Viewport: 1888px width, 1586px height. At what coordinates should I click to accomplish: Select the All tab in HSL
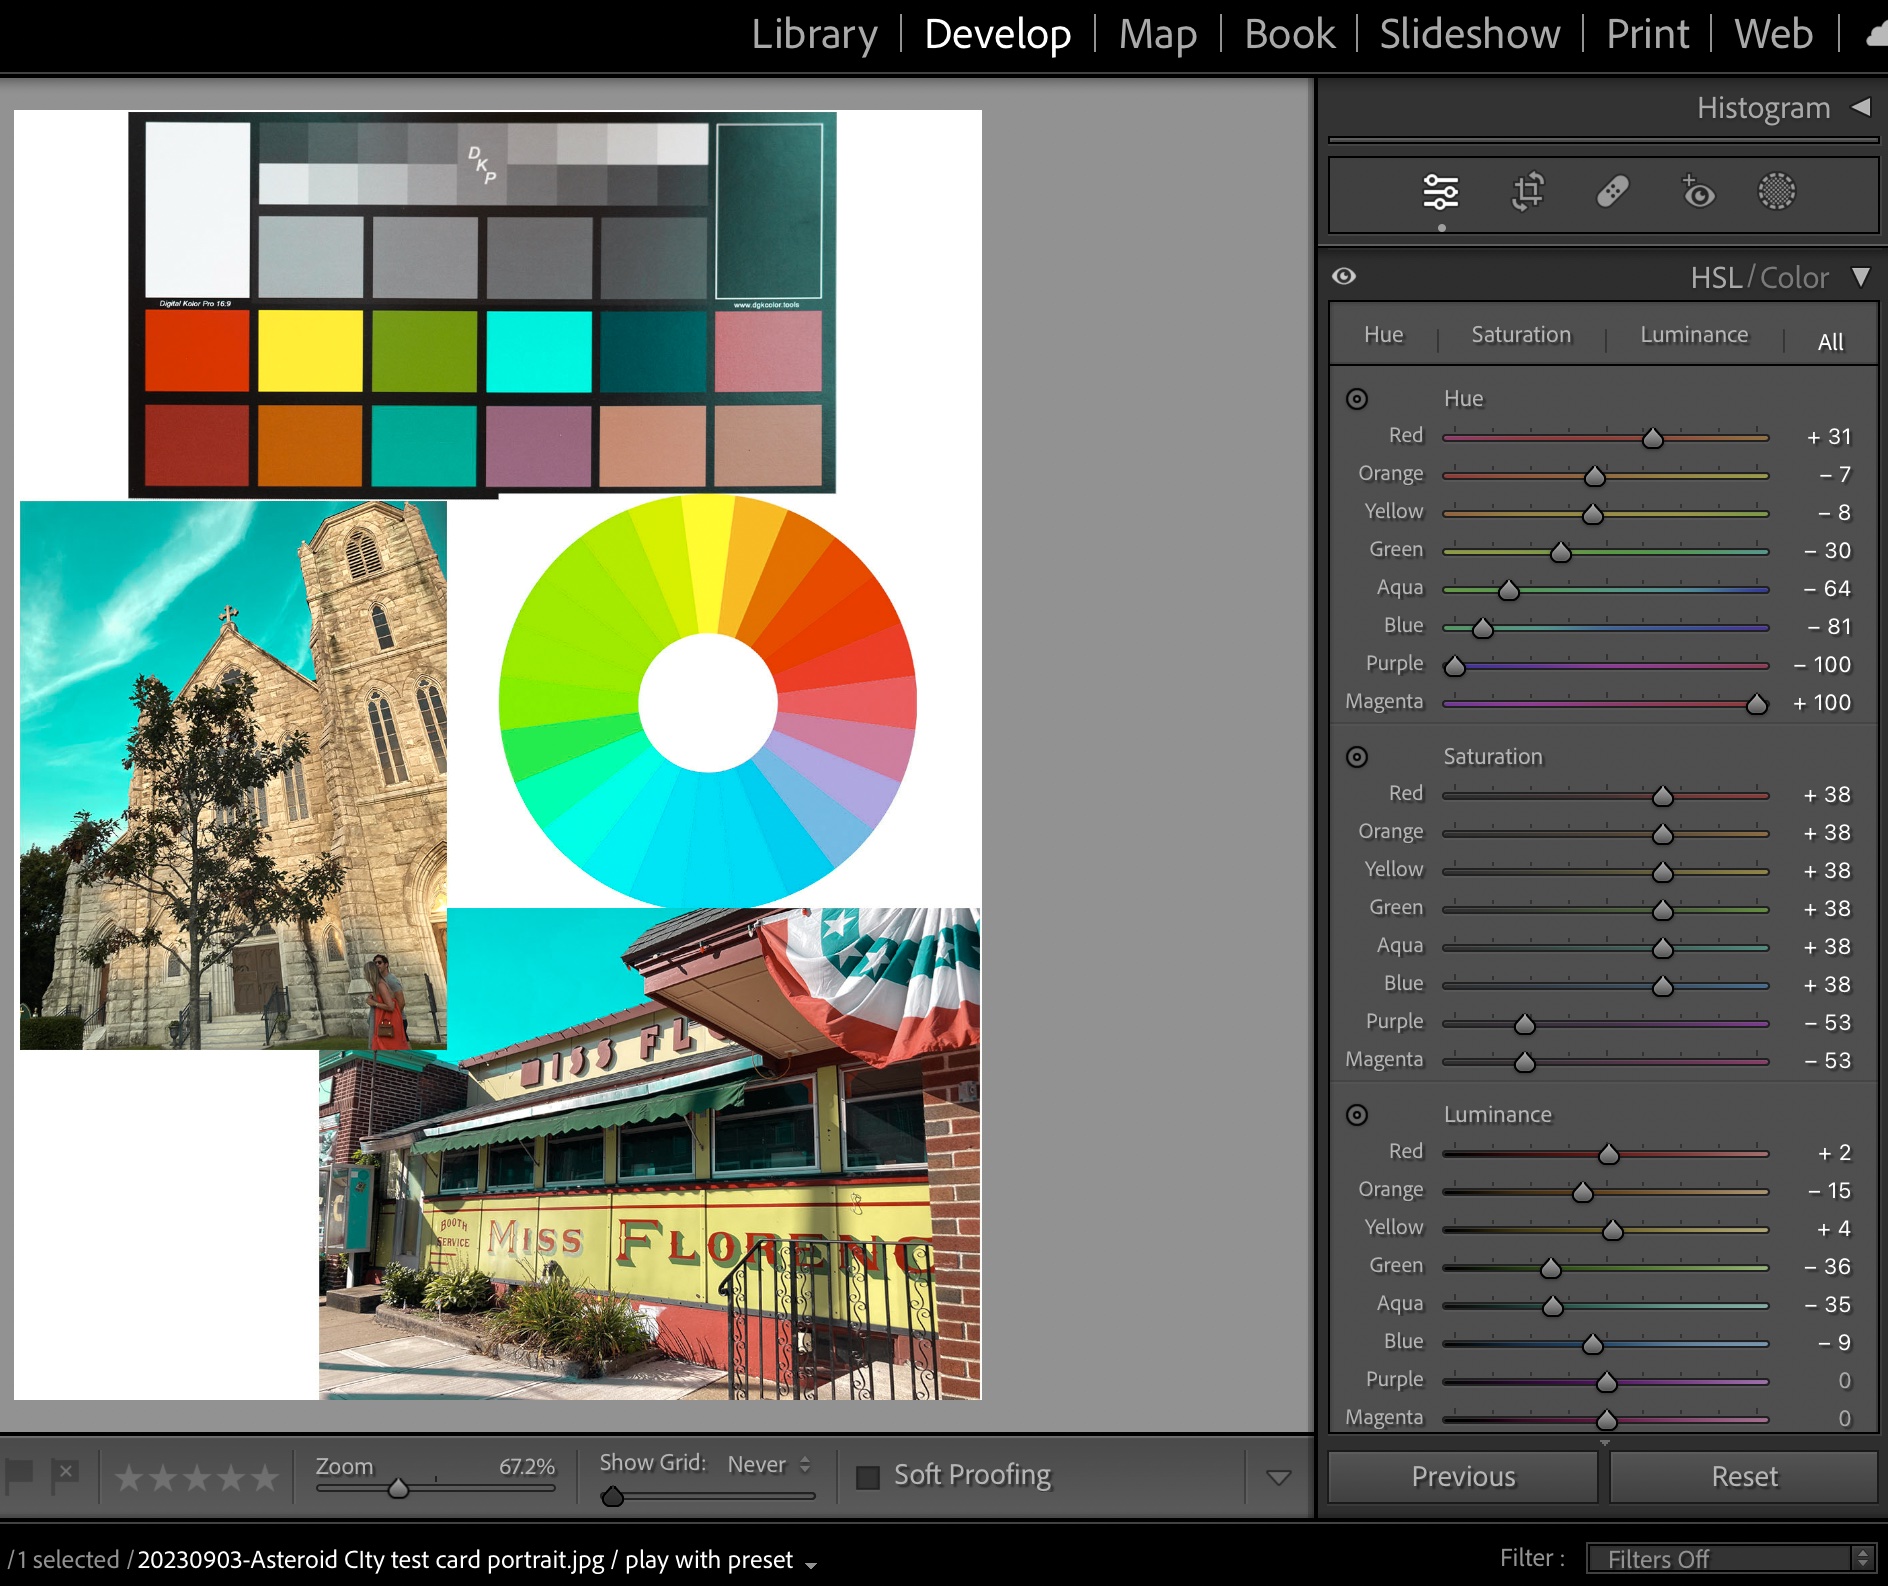pyautogui.click(x=1830, y=342)
